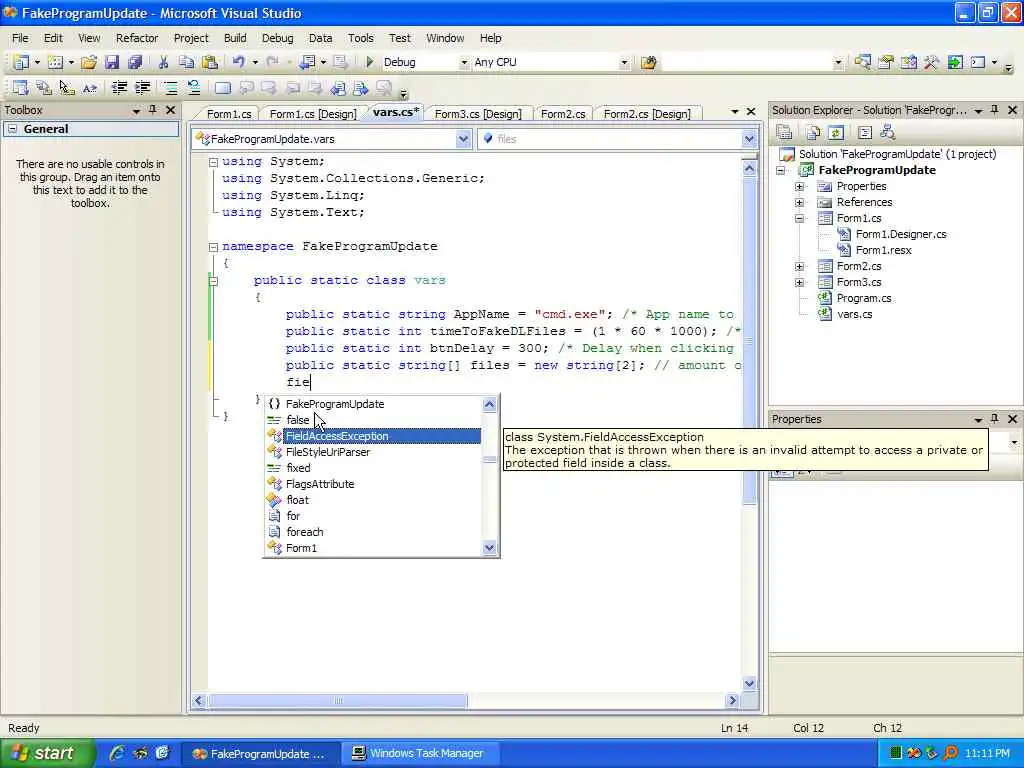
Task: Toggle bookmark on the current line
Action: [223, 88]
